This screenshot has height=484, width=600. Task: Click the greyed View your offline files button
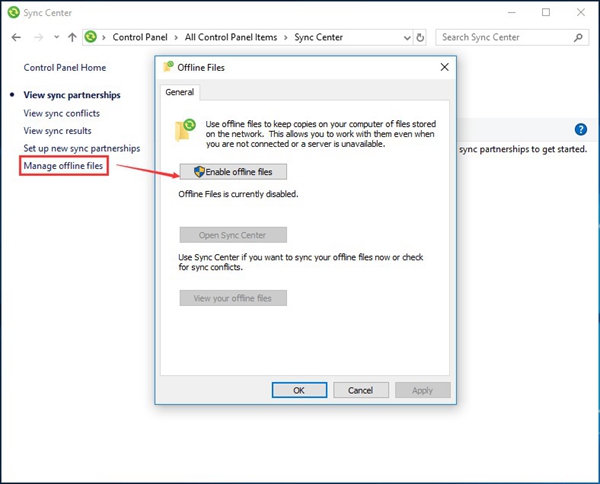pyautogui.click(x=233, y=298)
